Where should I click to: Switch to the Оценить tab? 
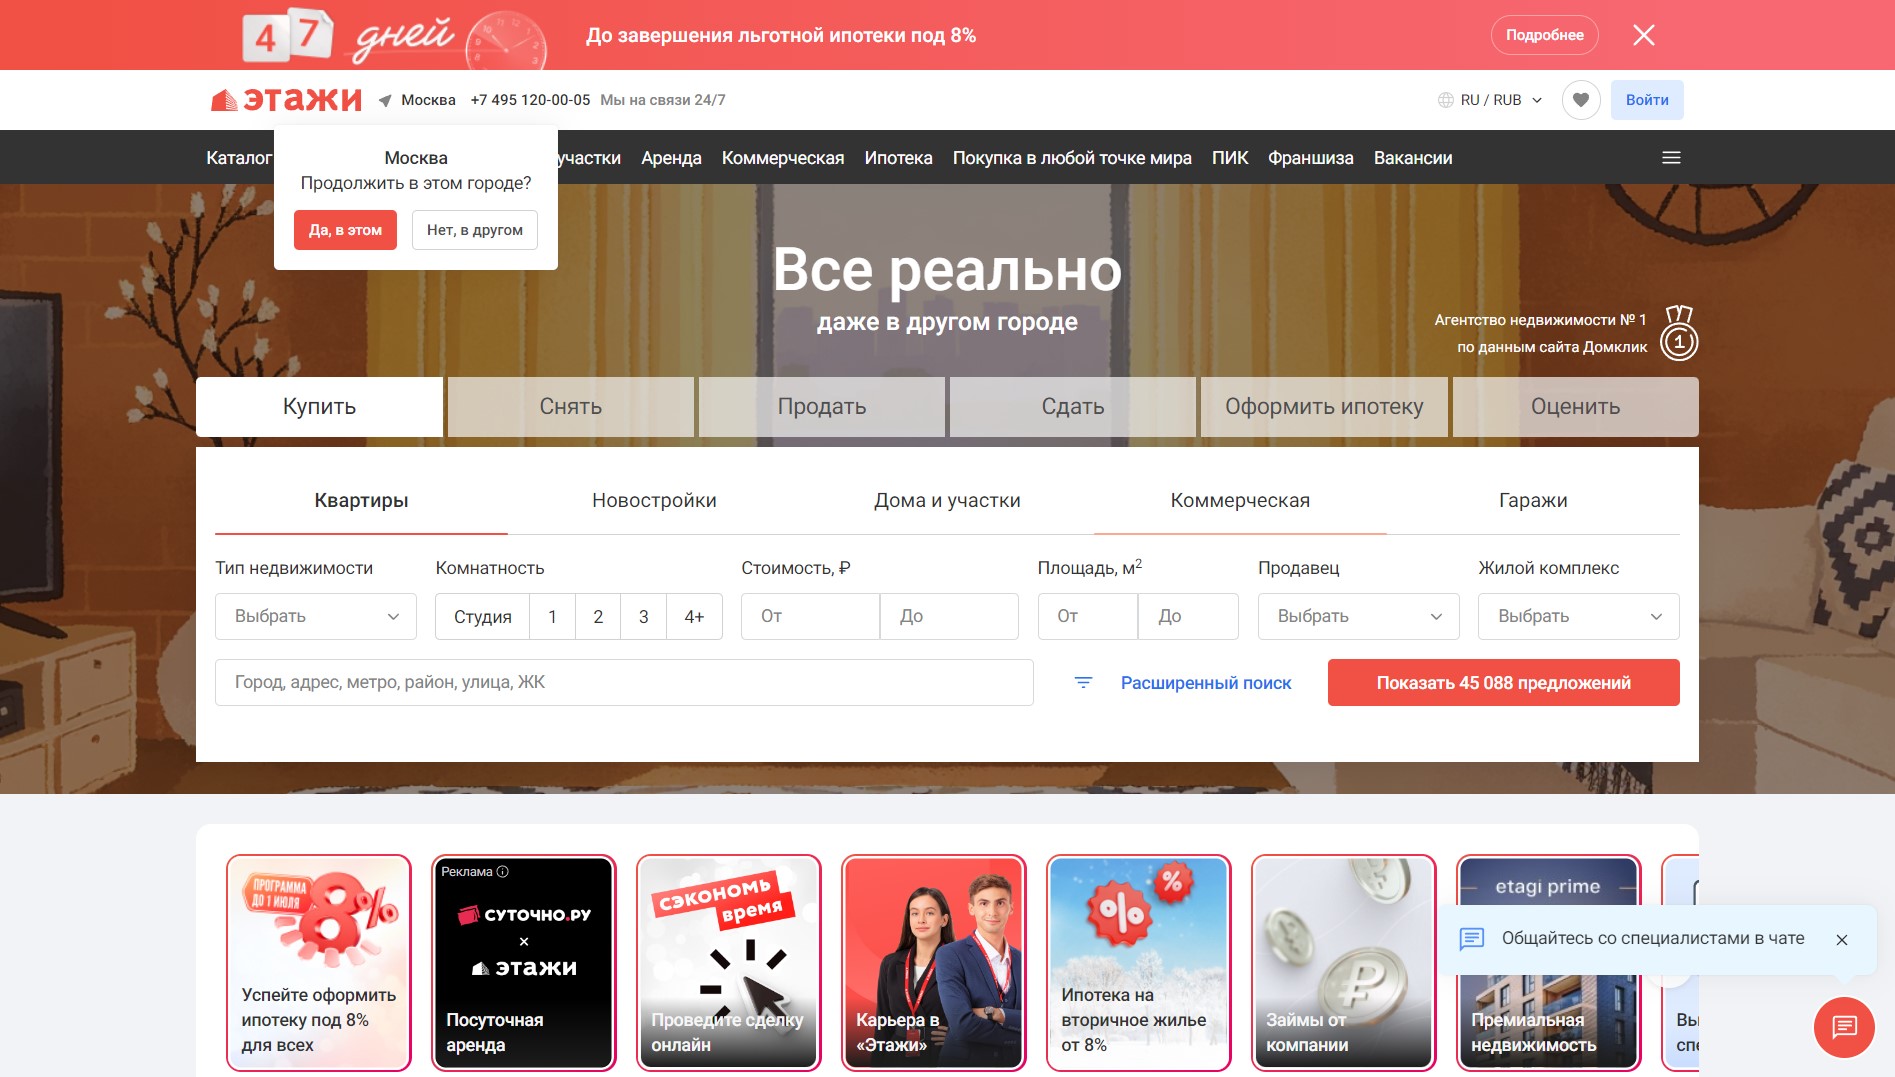click(x=1576, y=407)
